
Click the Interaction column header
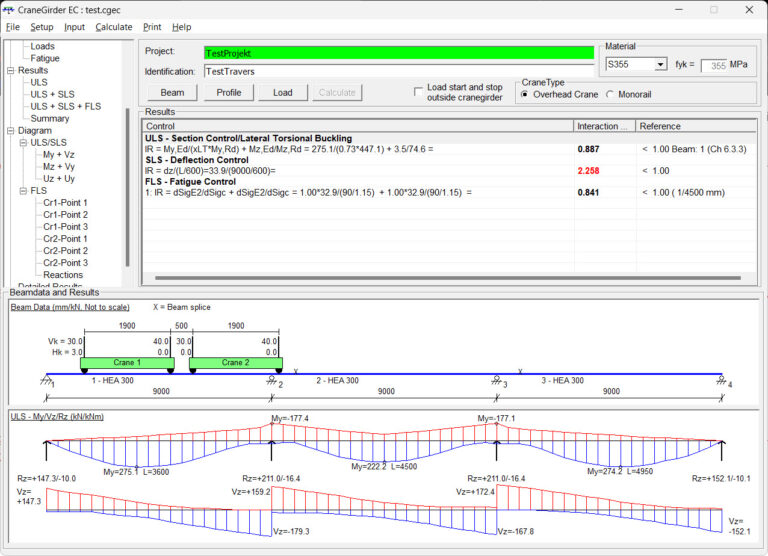pos(604,126)
